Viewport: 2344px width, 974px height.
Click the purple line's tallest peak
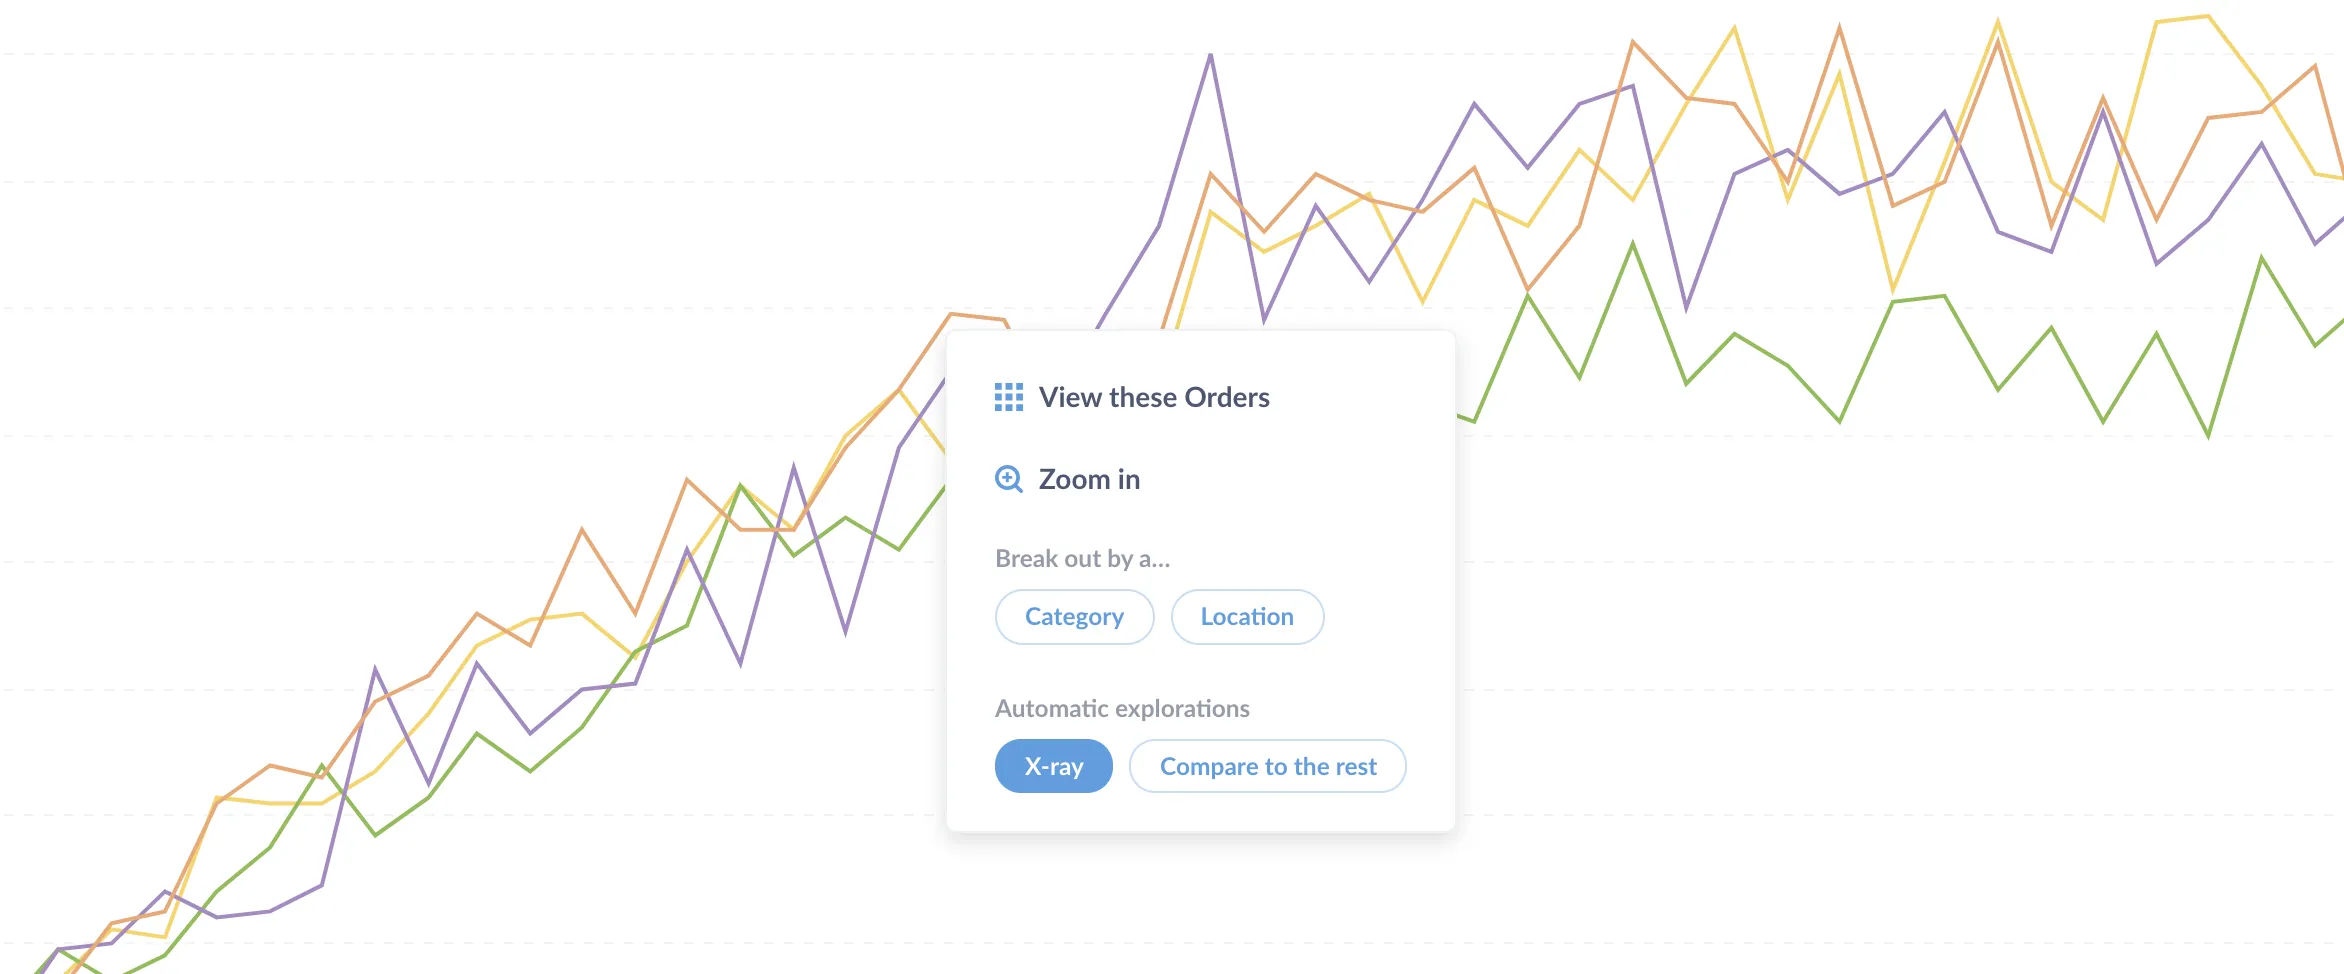[x=1210, y=55]
